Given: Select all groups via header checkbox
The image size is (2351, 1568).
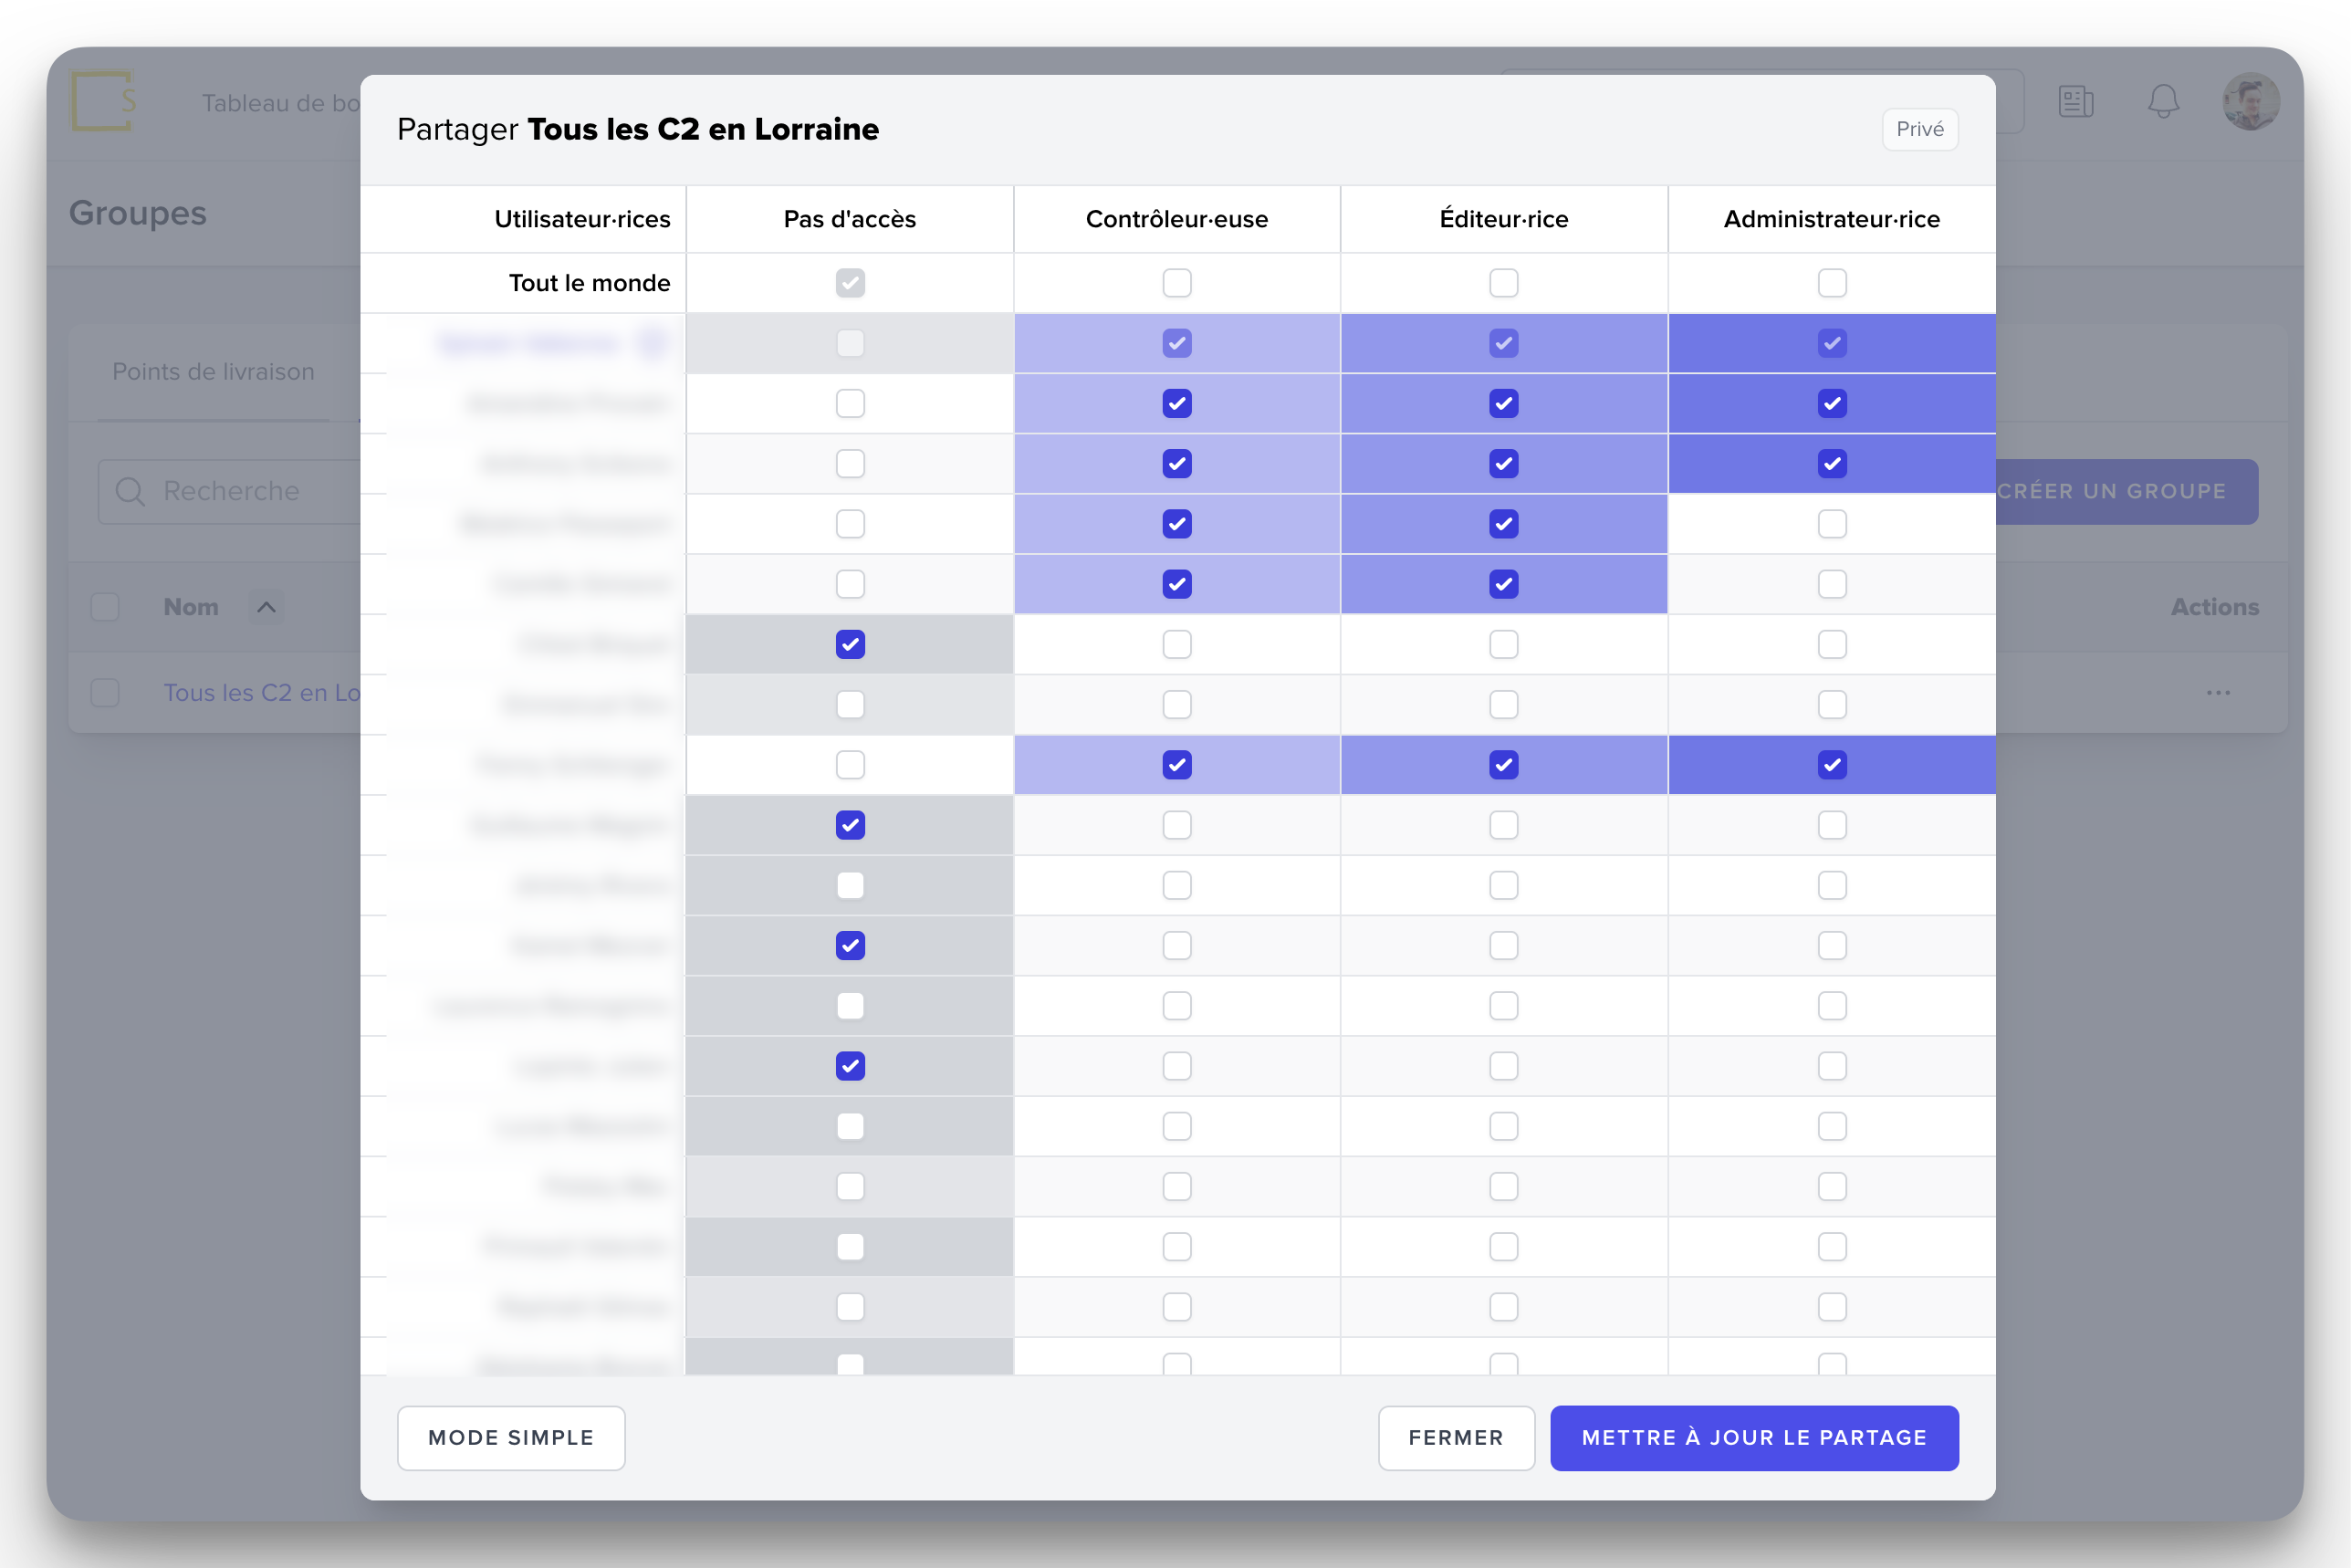Looking at the screenshot, I should pos(105,607).
